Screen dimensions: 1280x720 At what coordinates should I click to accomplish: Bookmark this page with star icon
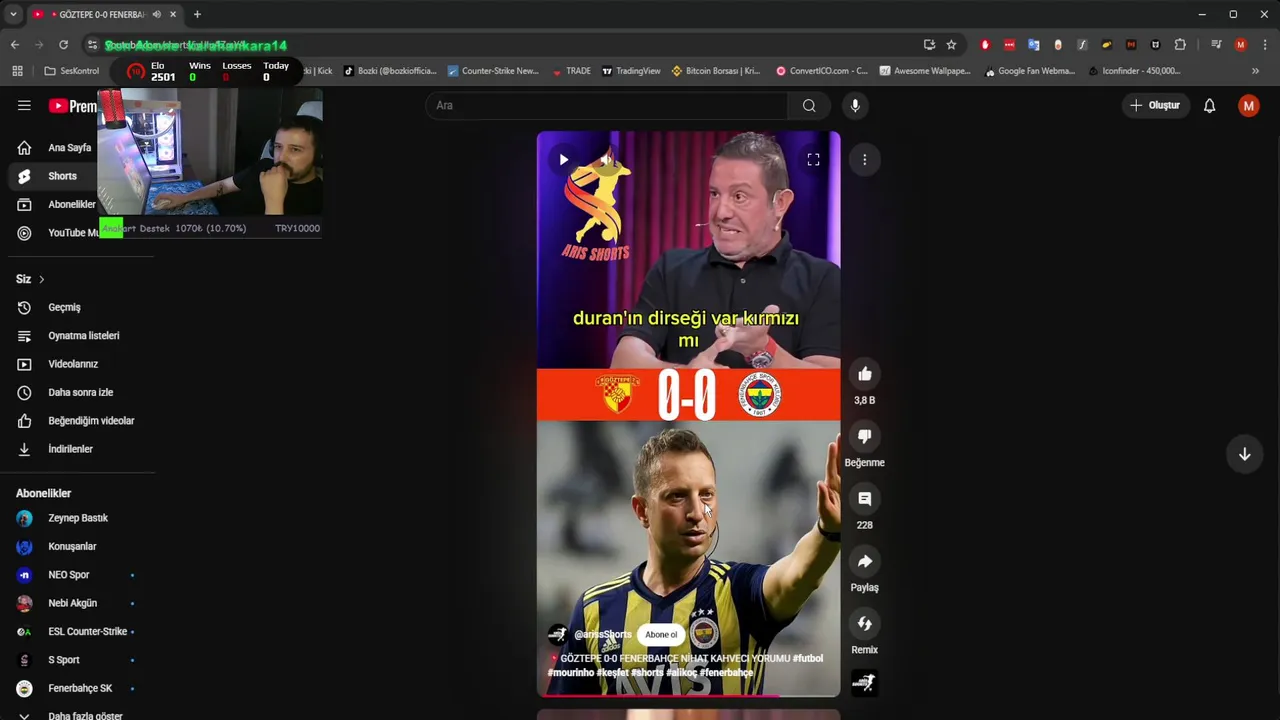point(951,45)
